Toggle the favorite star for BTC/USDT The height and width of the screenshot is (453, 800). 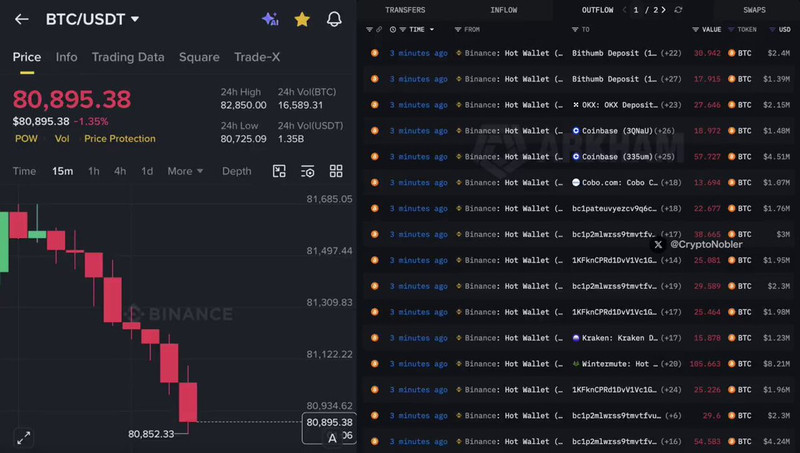click(x=302, y=19)
